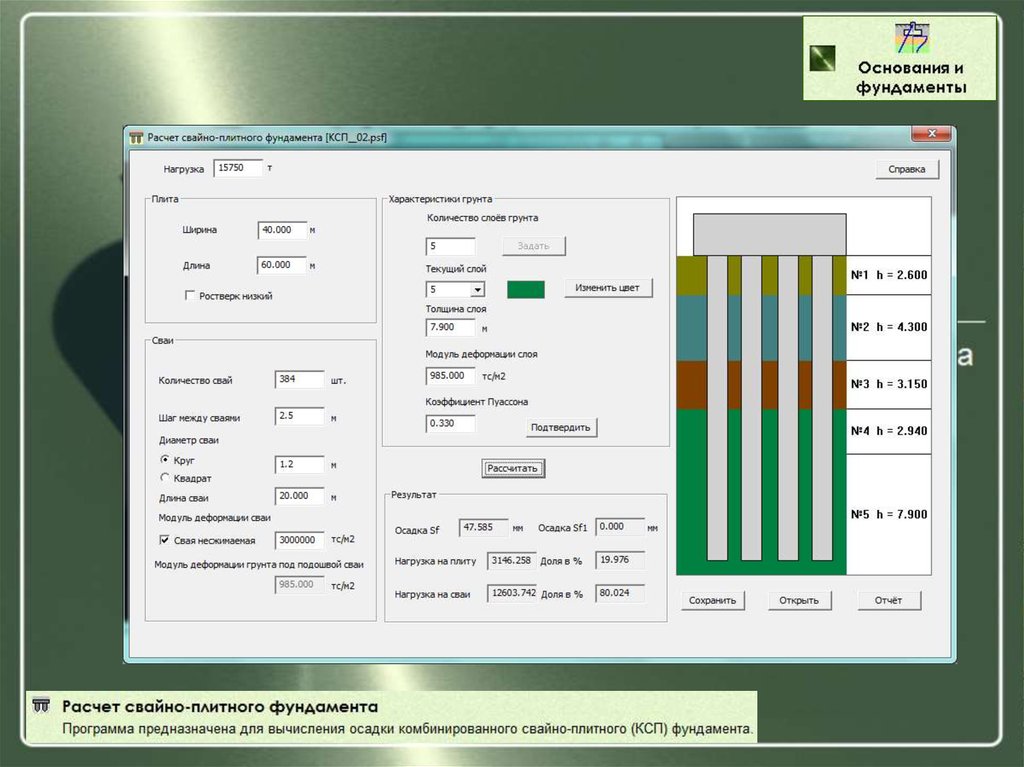Generate a report with the 'Отчёт' button

click(888, 600)
